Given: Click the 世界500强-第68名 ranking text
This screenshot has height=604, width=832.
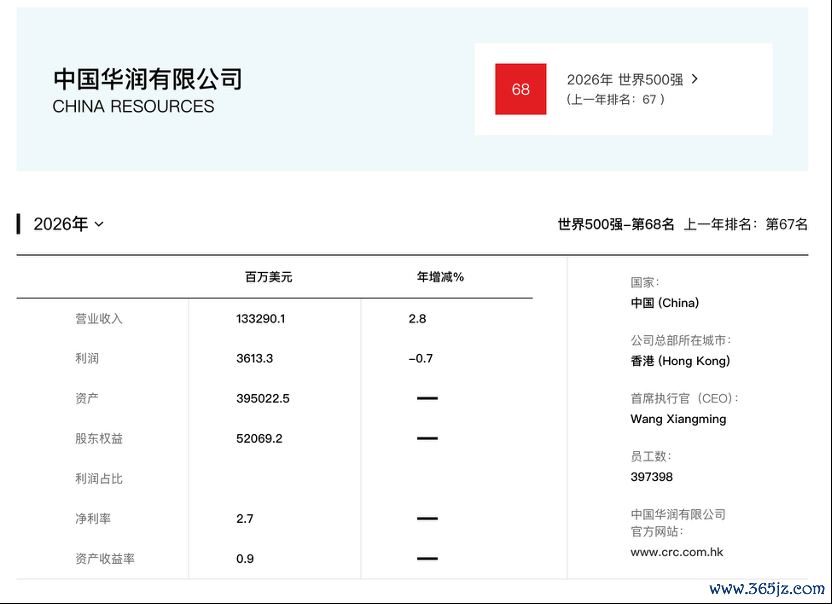Looking at the screenshot, I should click(616, 224).
